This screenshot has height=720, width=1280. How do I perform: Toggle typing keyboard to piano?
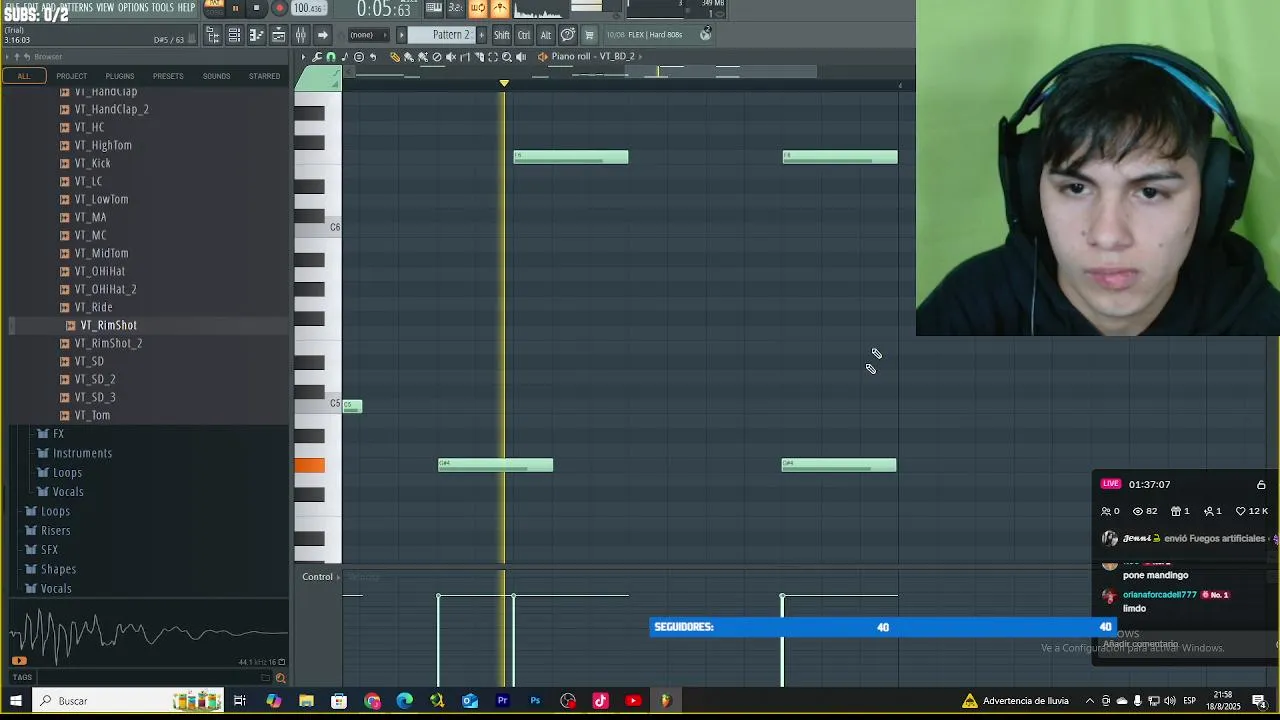pyautogui.click(x=434, y=8)
